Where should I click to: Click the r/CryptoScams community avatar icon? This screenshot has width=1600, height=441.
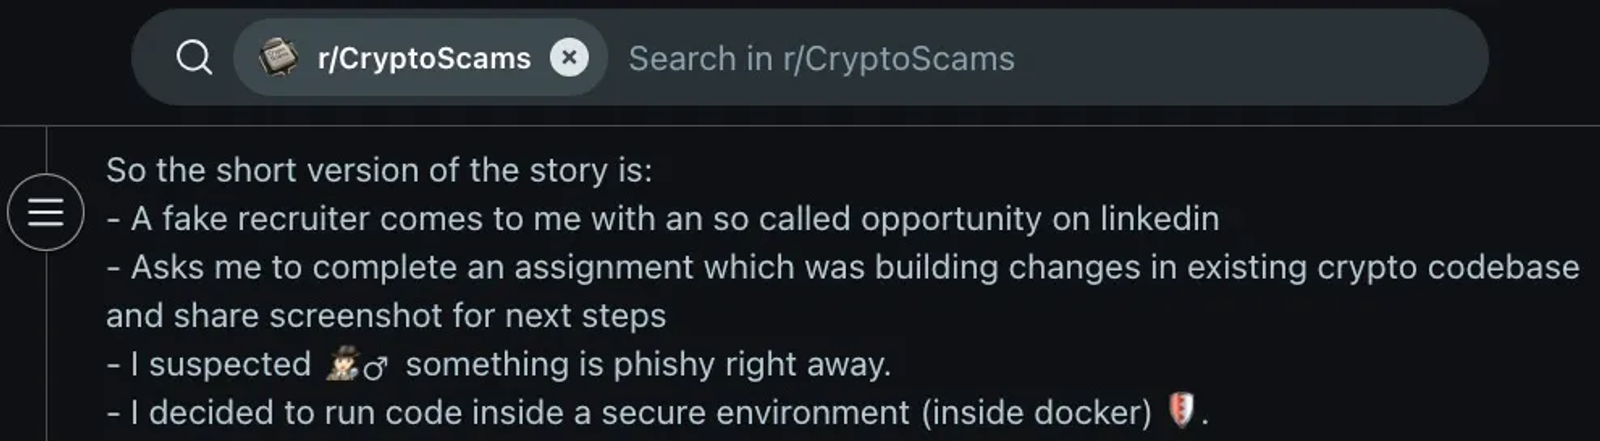coord(278,58)
